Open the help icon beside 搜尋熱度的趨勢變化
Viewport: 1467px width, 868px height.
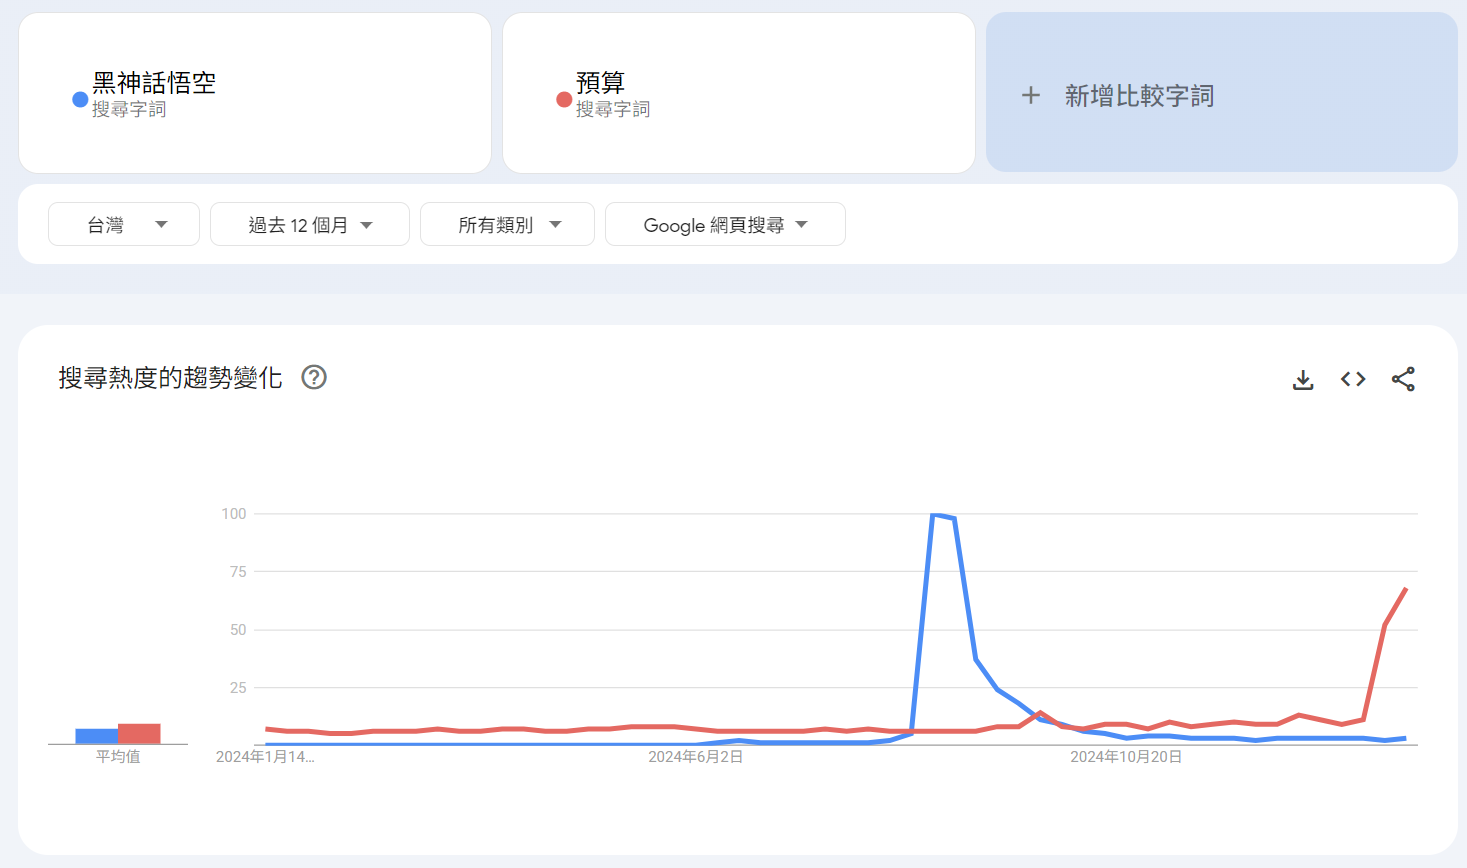[314, 377]
